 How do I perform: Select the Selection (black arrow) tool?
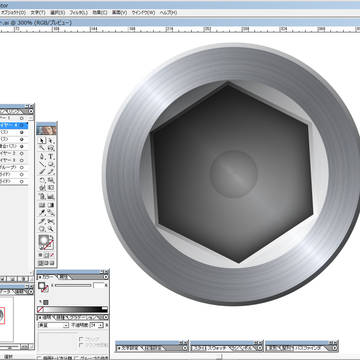[x=42, y=140]
